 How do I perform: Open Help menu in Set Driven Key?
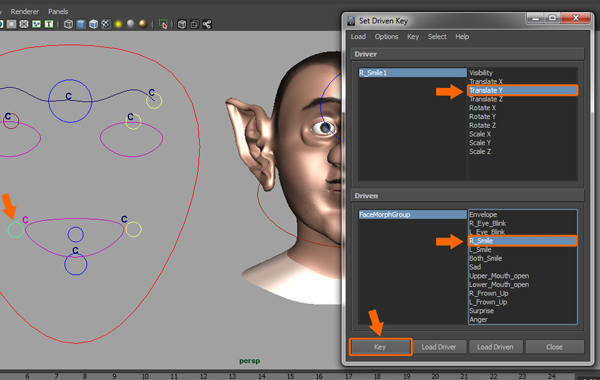click(x=462, y=37)
